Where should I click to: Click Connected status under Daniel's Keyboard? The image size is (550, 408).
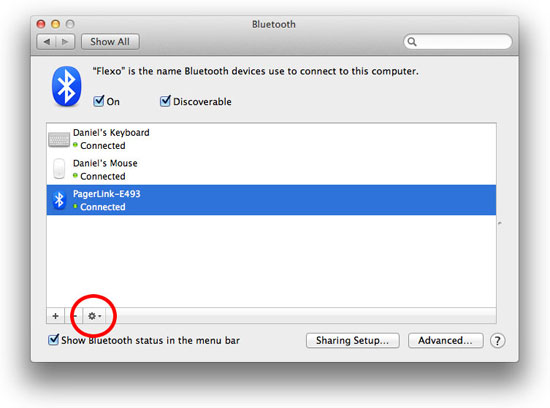coord(102,146)
